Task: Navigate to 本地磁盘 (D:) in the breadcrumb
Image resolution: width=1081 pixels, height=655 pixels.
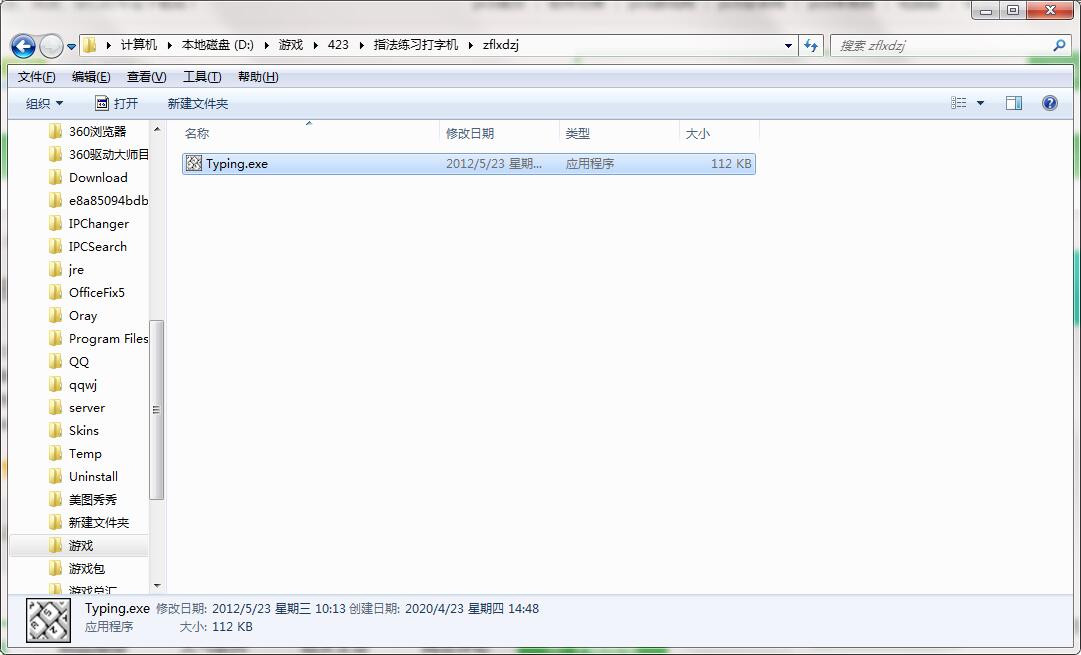Action: (219, 45)
